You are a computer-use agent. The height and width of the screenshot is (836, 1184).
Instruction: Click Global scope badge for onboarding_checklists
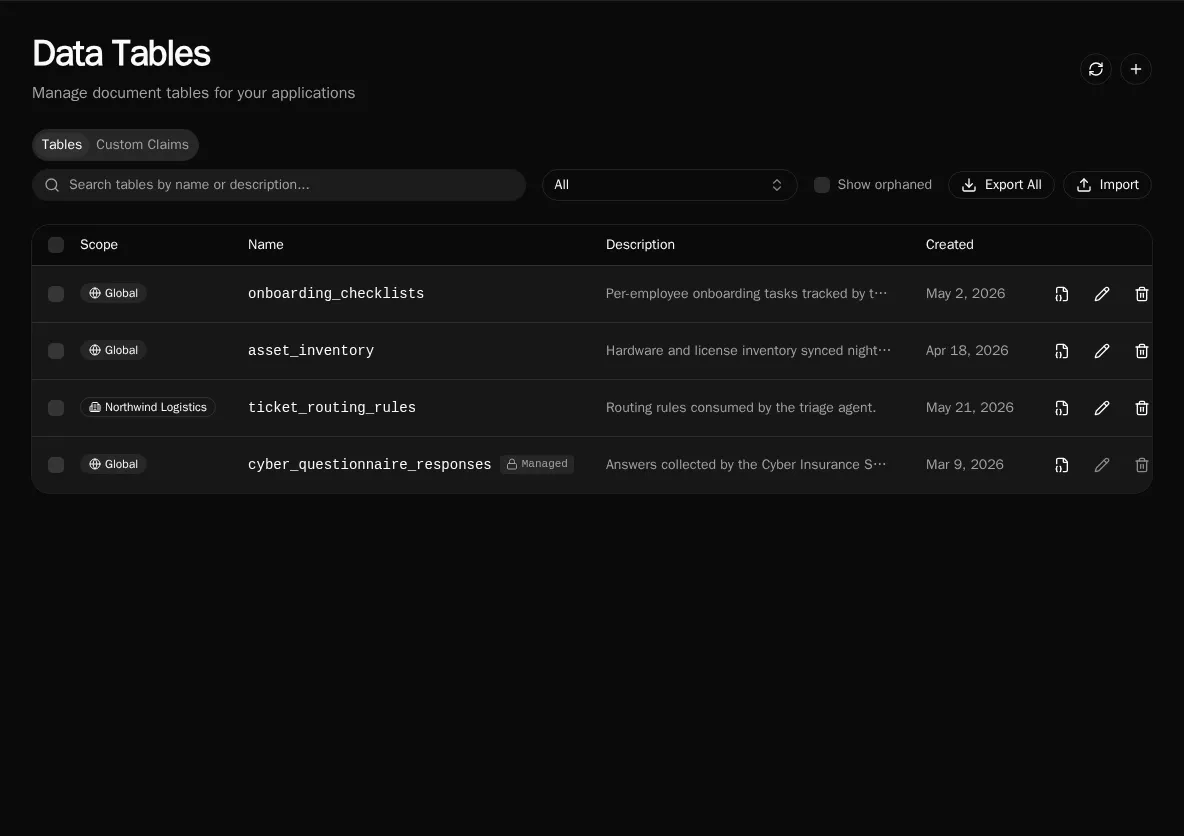click(x=113, y=293)
